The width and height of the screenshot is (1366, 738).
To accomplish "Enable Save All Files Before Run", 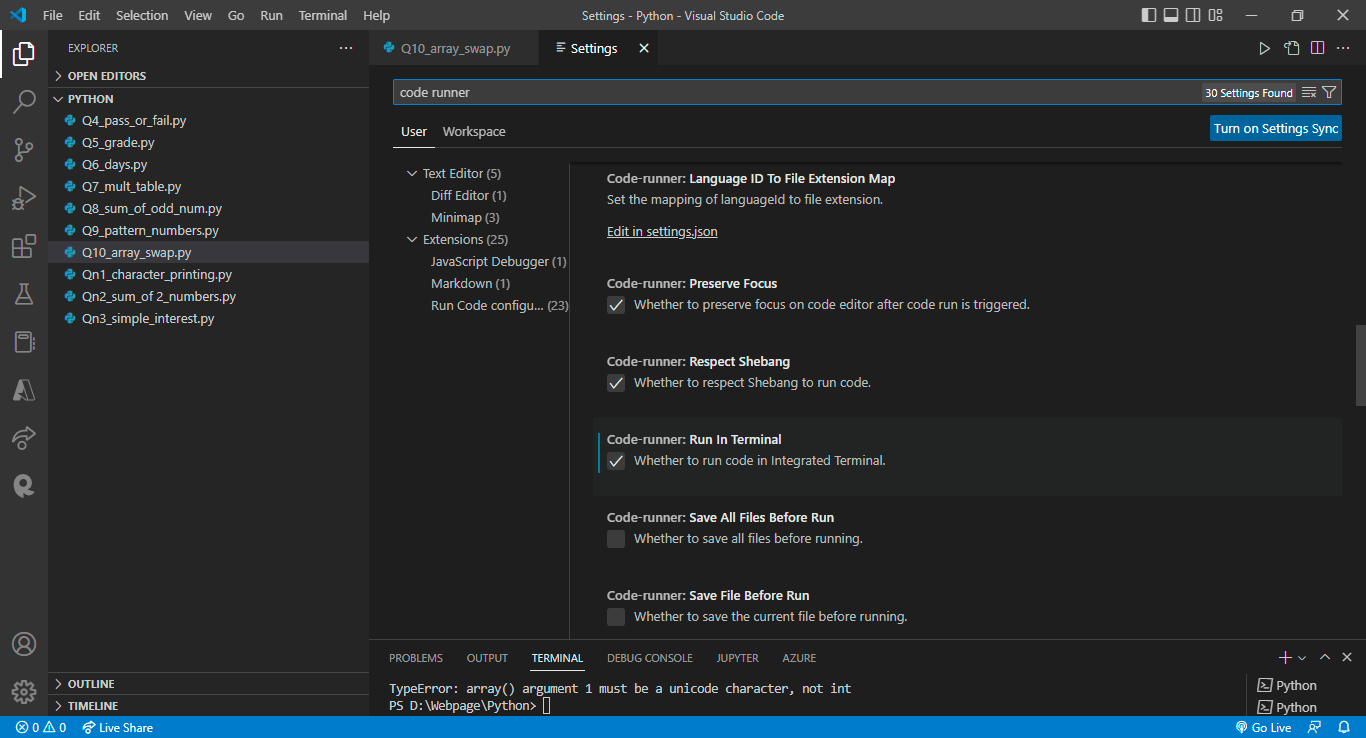I will click(x=616, y=539).
